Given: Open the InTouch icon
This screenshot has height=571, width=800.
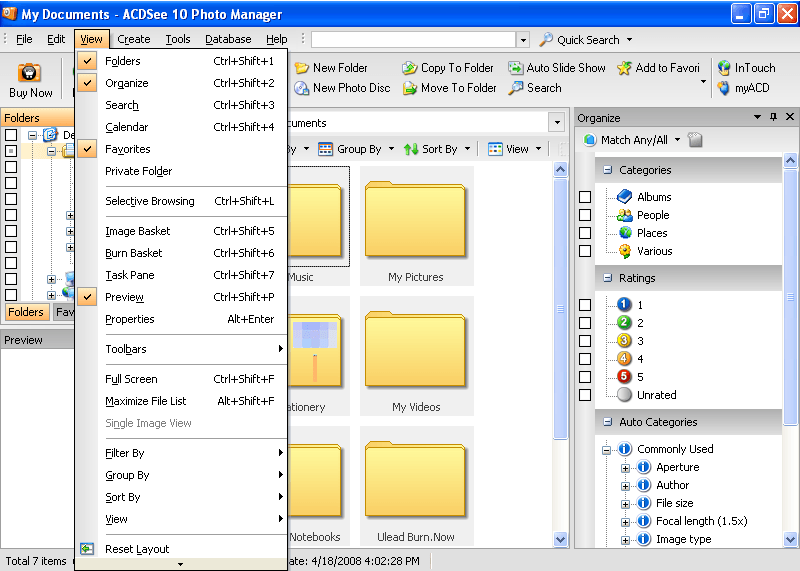Looking at the screenshot, I should click(x=723, y=68).
